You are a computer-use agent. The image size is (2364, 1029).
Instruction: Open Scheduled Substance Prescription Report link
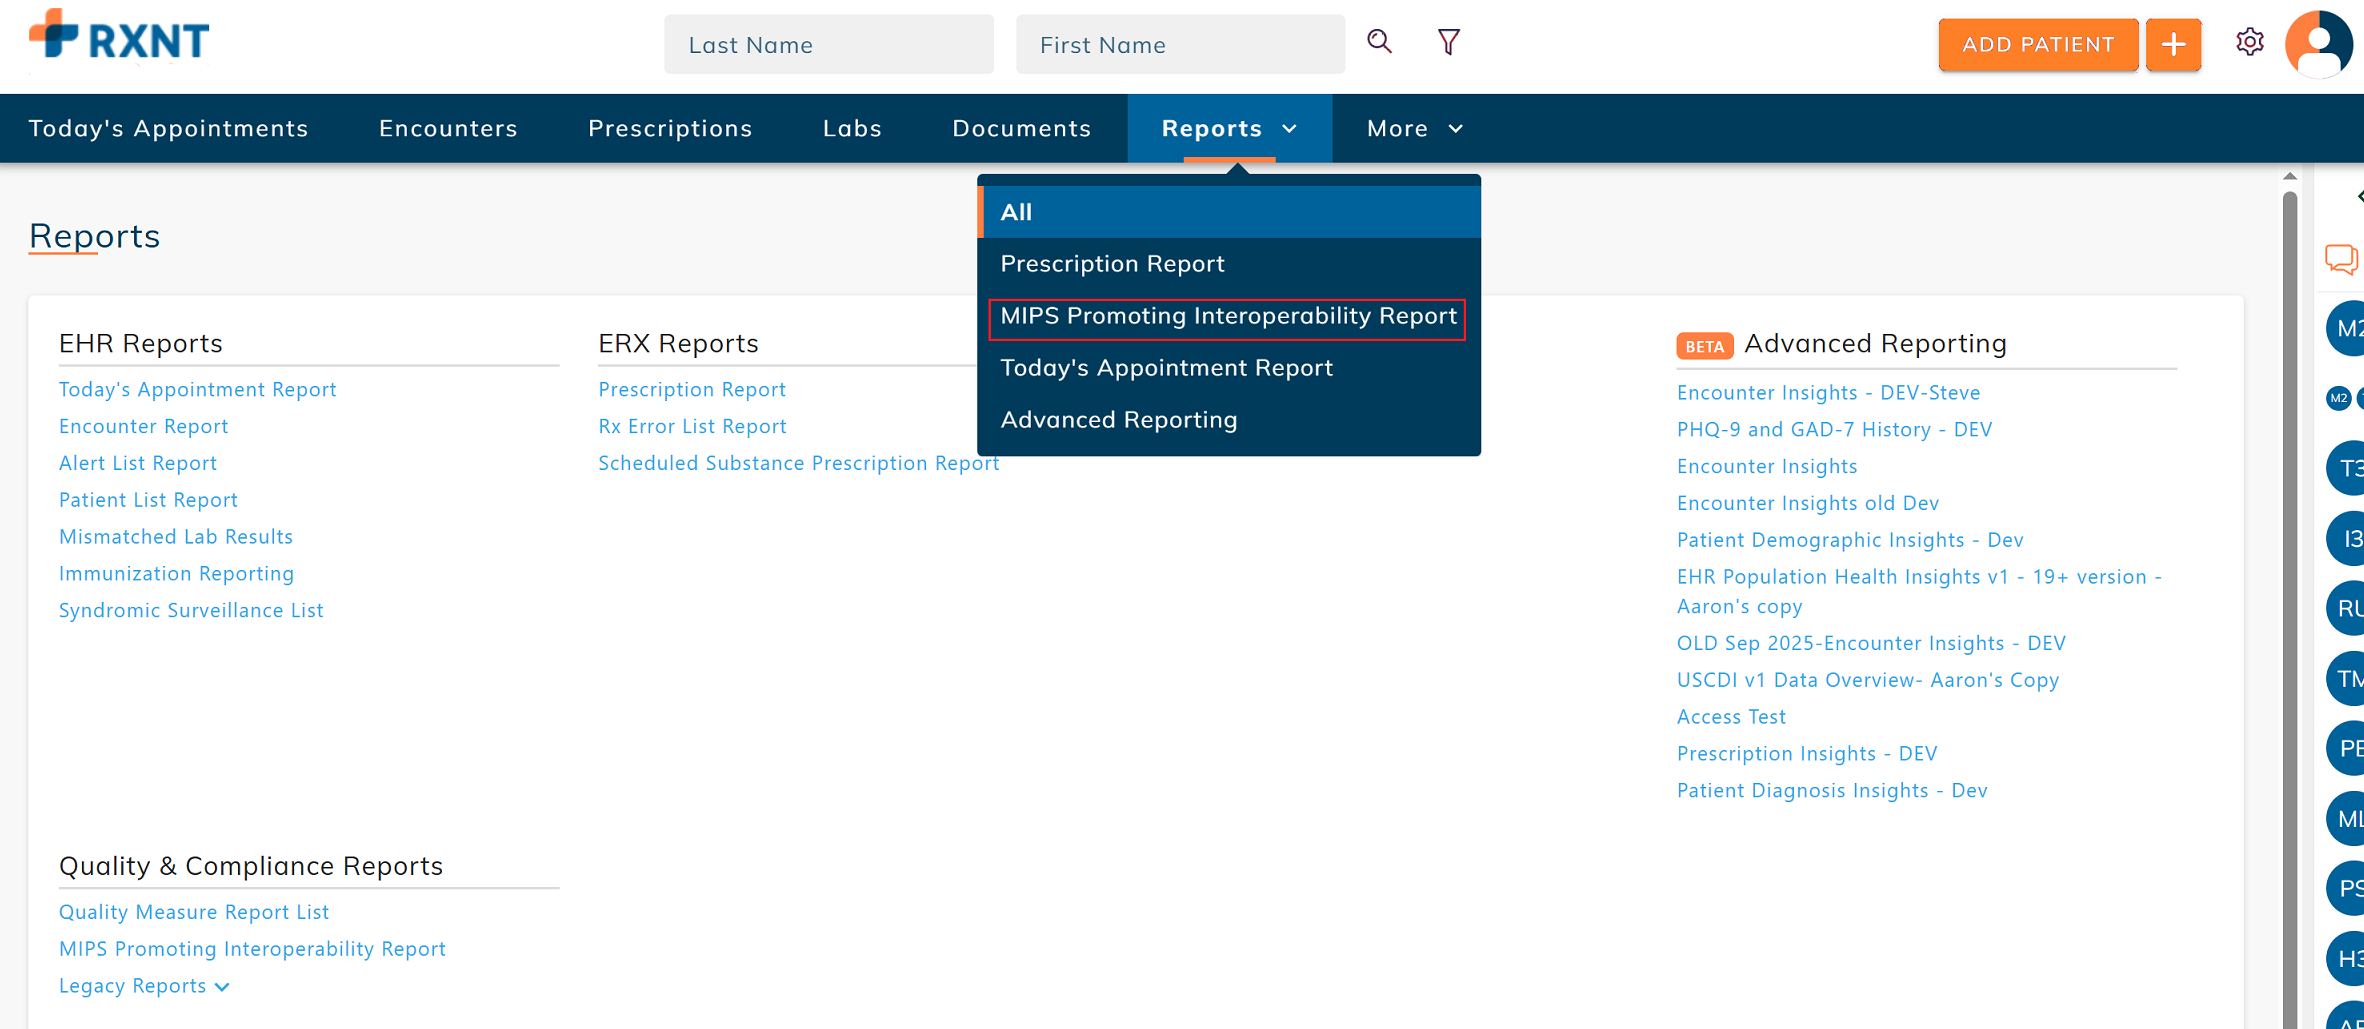pos(798,463)
